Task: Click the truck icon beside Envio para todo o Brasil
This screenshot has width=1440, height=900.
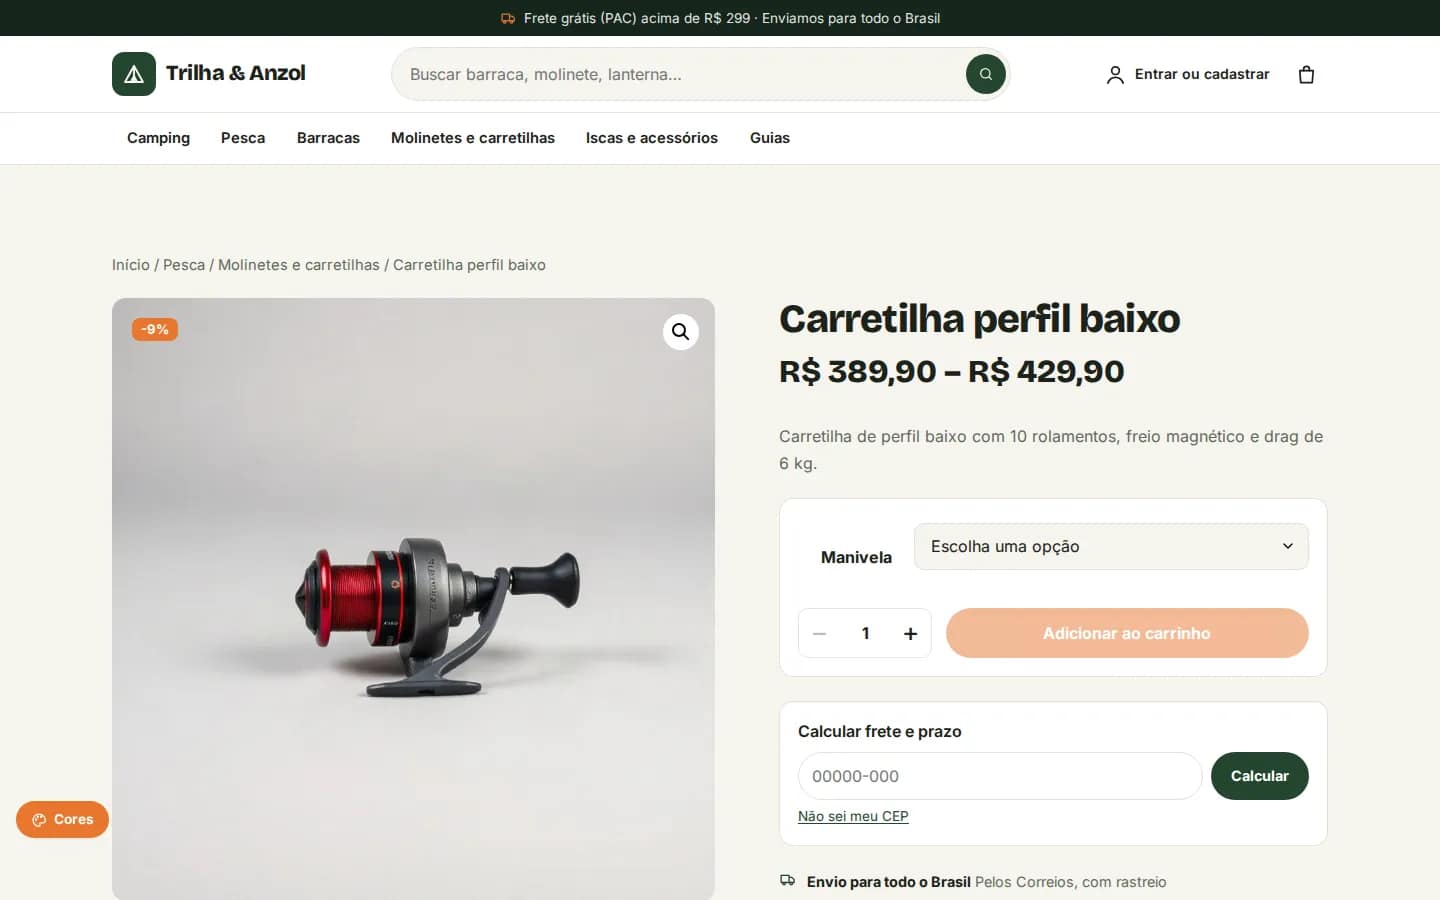Action: coord(788,881)
